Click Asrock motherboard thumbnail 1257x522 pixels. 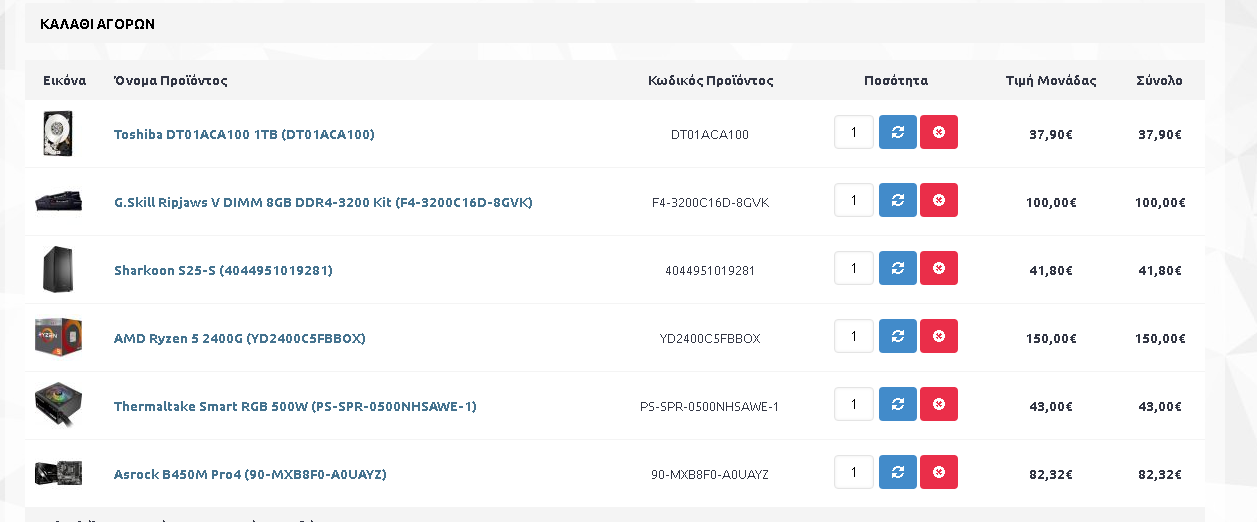coord(58,473)
